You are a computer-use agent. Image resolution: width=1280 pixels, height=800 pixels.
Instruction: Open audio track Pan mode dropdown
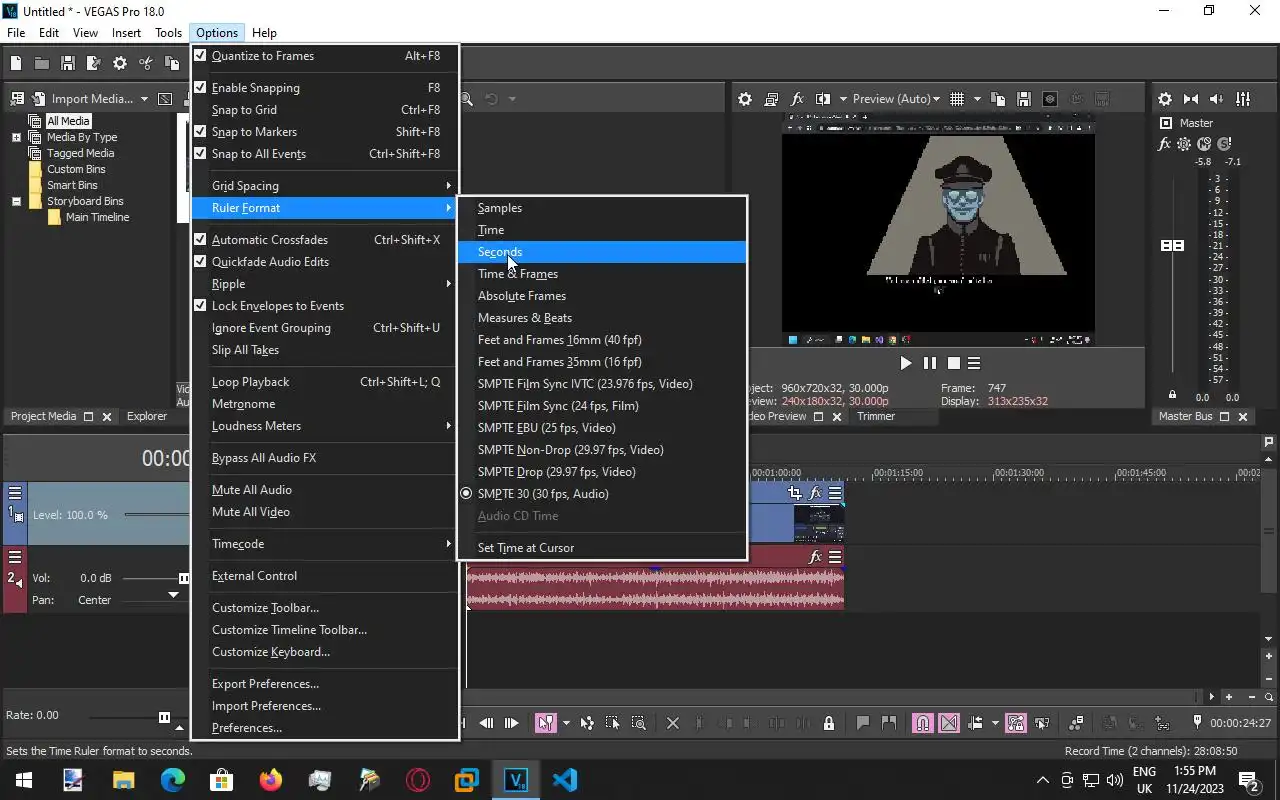pyautogui.click(x=173, y=595)
